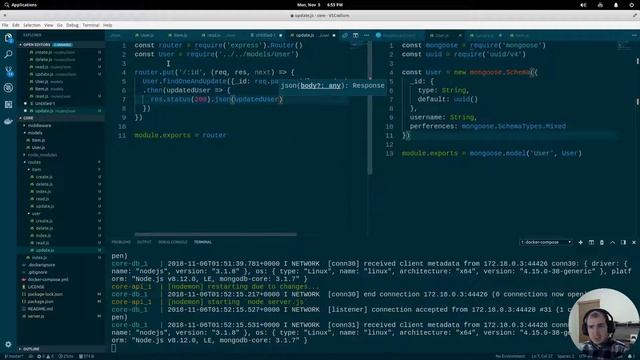The image size is (640, 360).
Task: Click the vertical scrollbar of left editor
Action: pos(370,108)
